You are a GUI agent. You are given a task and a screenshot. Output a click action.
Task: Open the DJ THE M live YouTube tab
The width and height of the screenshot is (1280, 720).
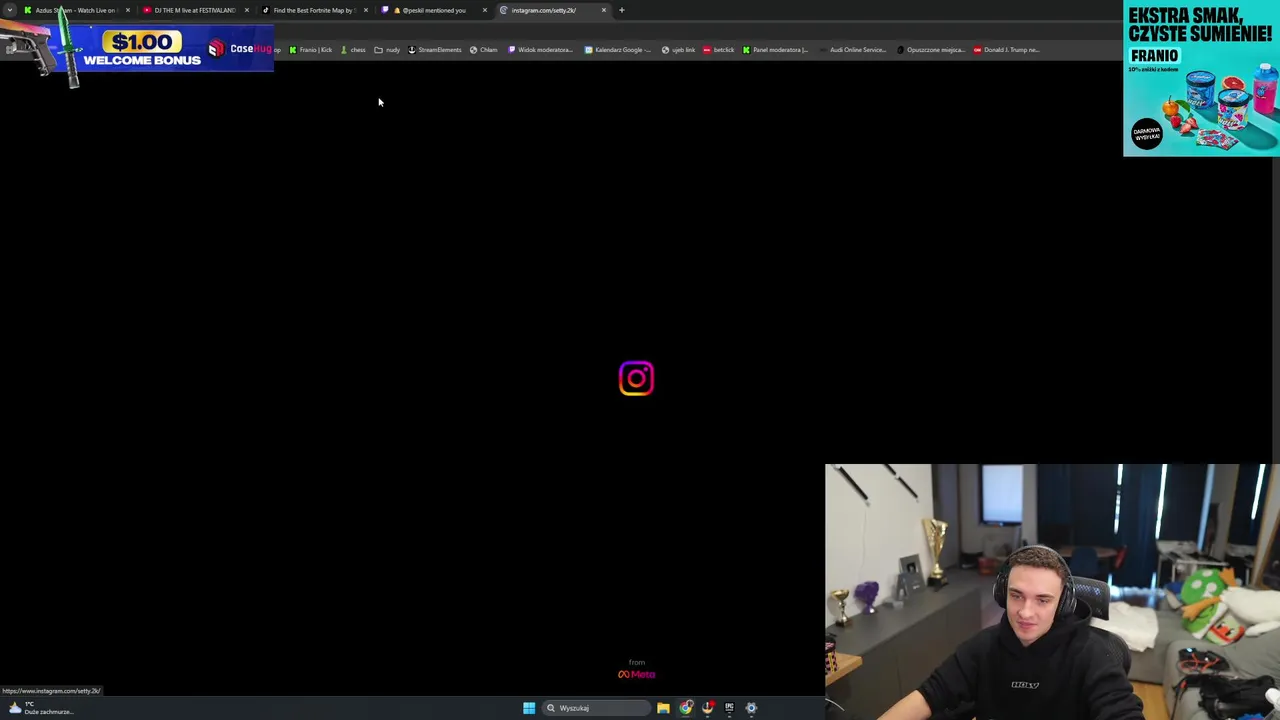click(x=190, y=10)
